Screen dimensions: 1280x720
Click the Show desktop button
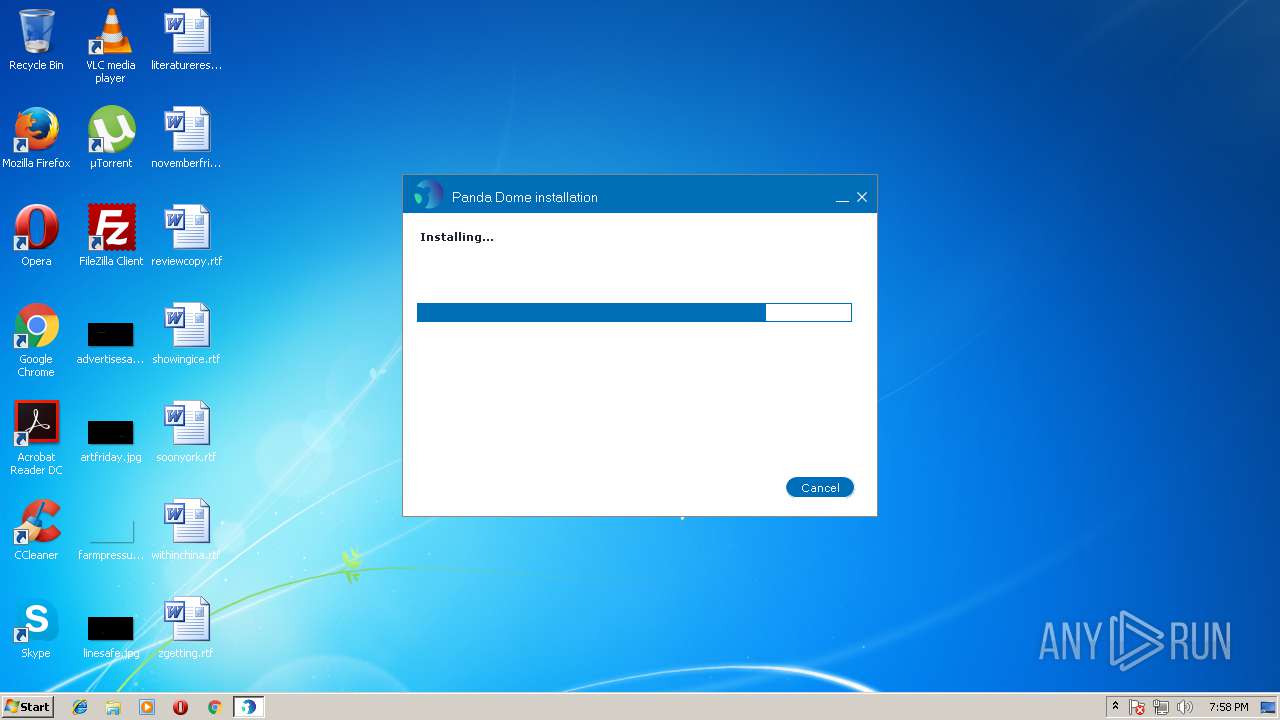1269,707
